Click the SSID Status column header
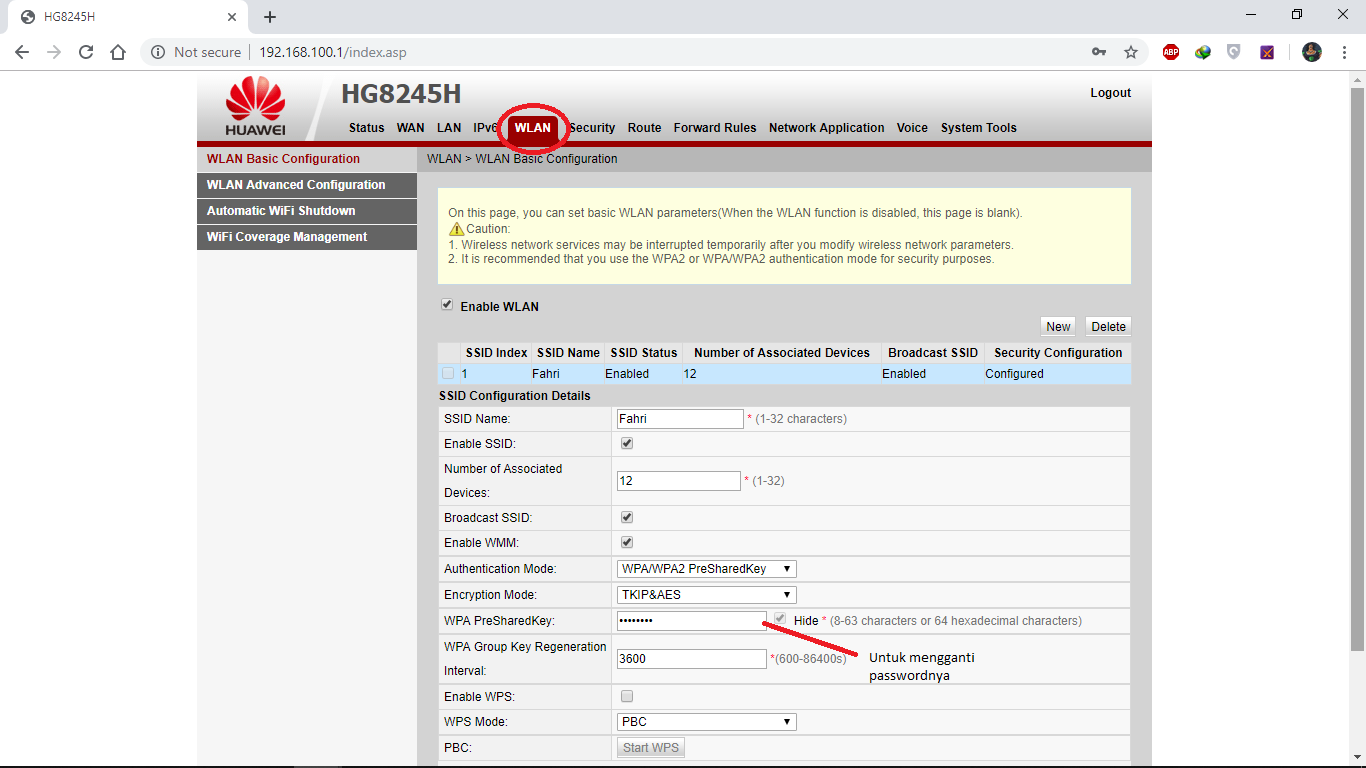This screenshot has height=768, width=1366. (x=644, y=353)
